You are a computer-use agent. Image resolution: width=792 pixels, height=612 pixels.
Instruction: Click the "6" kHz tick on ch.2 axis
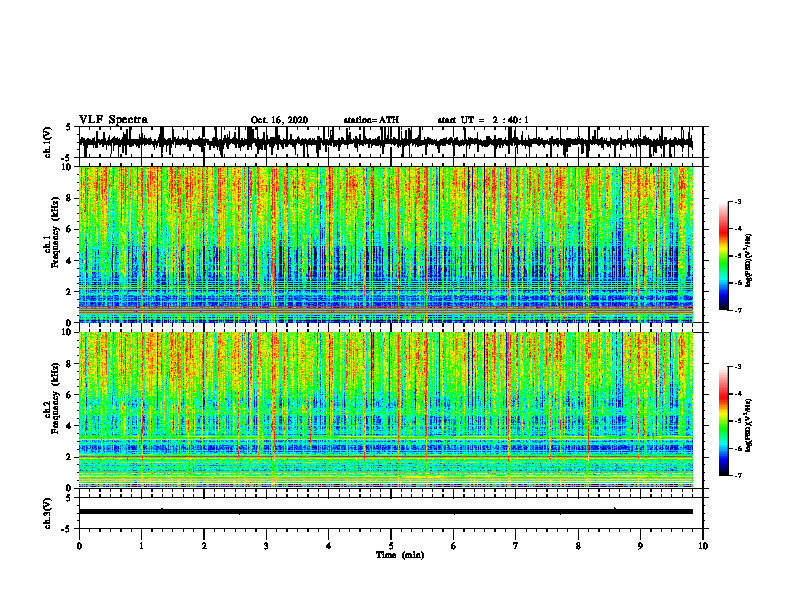point(69,395)
